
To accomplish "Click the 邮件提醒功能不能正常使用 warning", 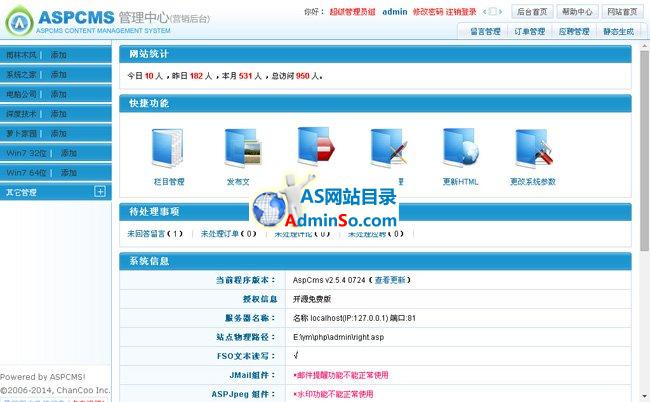I will pyautogui.click(x=341, y=375).
